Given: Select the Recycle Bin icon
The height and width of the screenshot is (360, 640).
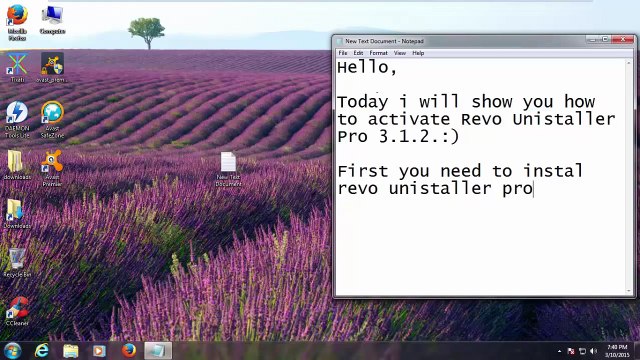Looking at the screenshot, I should tap(17, 263).
